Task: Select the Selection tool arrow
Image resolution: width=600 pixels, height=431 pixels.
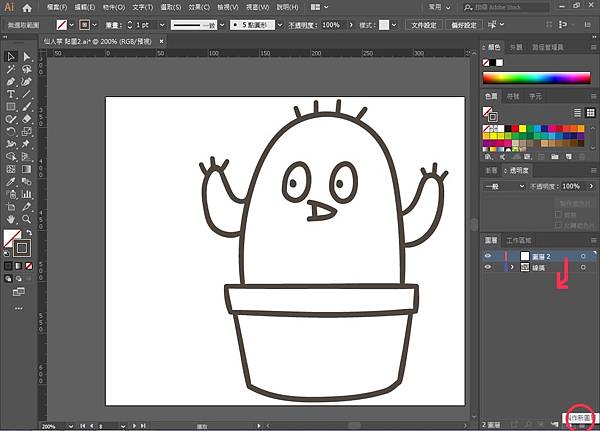Action: 11,57
